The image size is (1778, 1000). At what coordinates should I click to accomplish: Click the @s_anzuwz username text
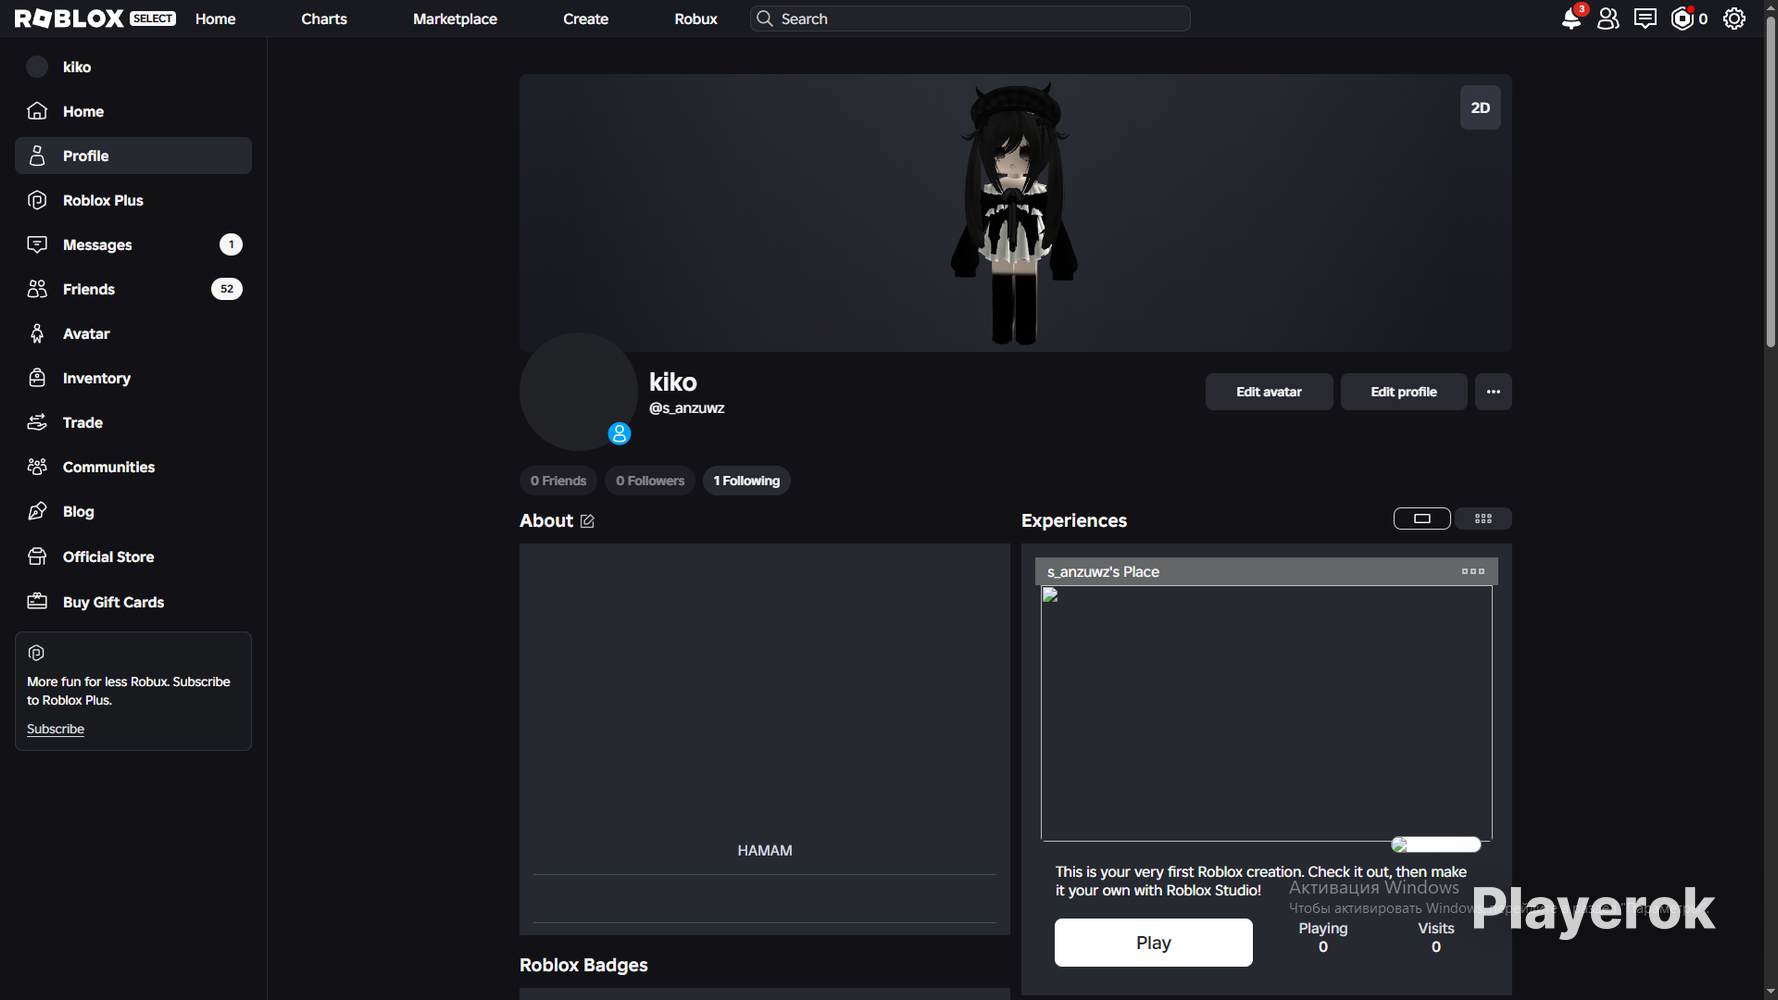[687, 408]
